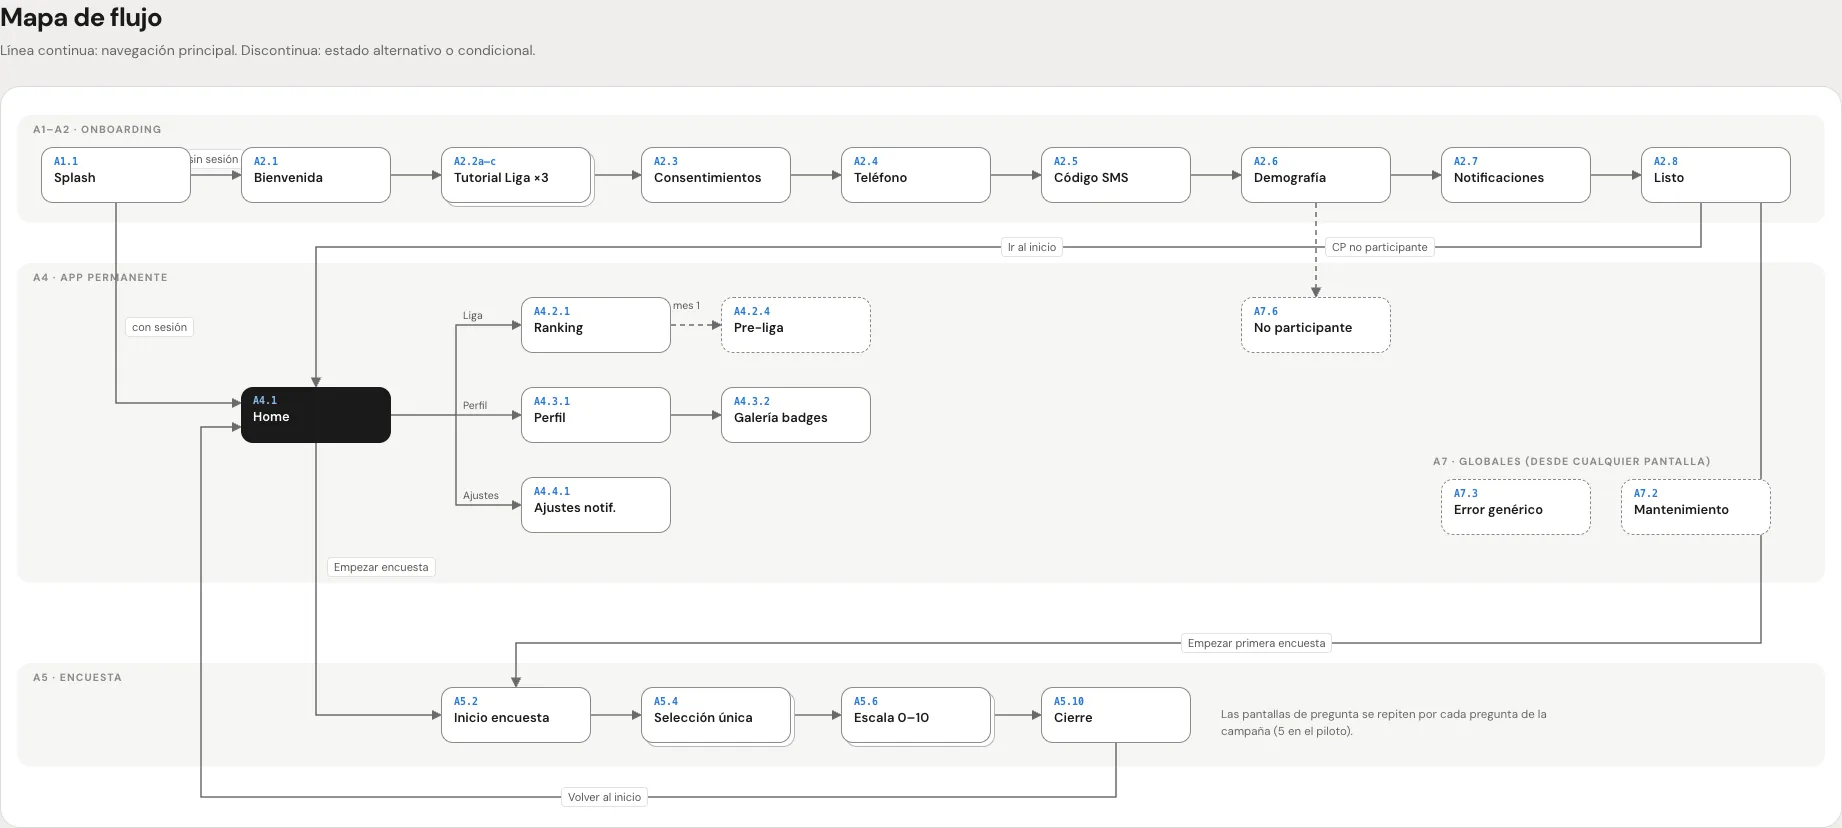Select the "mes 1" dashed edge label
The height and width of the screenshot is (828, 1842).
click(686, 305)
